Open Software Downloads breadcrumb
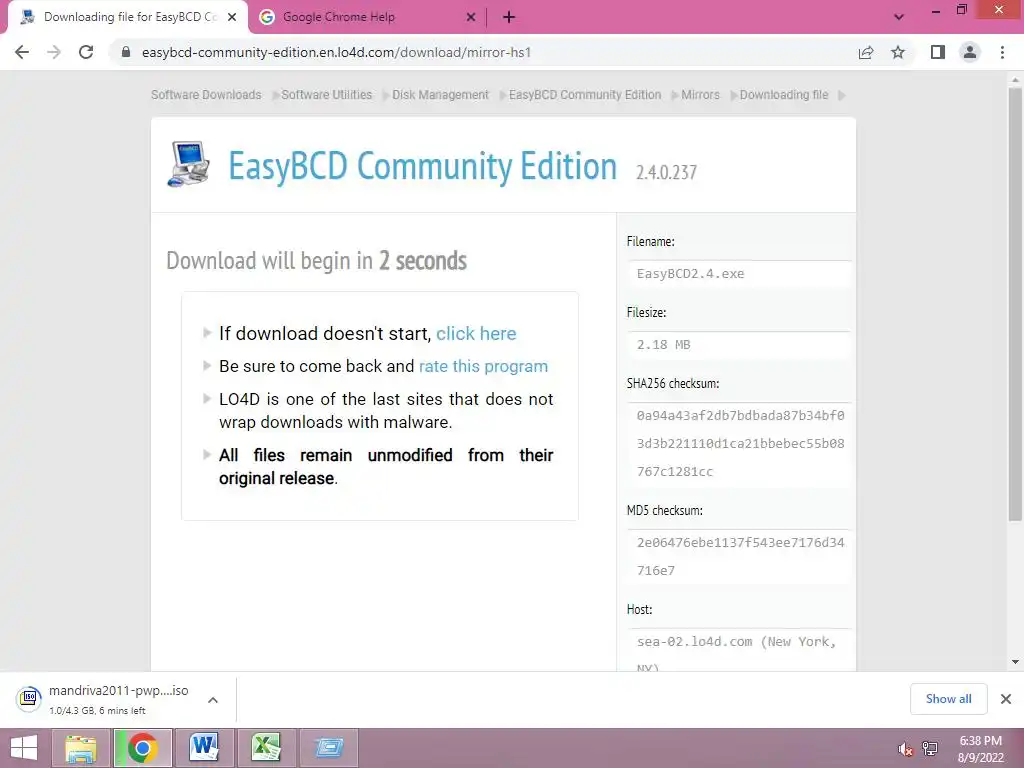 pyautogui.click(x=206, y=95)
